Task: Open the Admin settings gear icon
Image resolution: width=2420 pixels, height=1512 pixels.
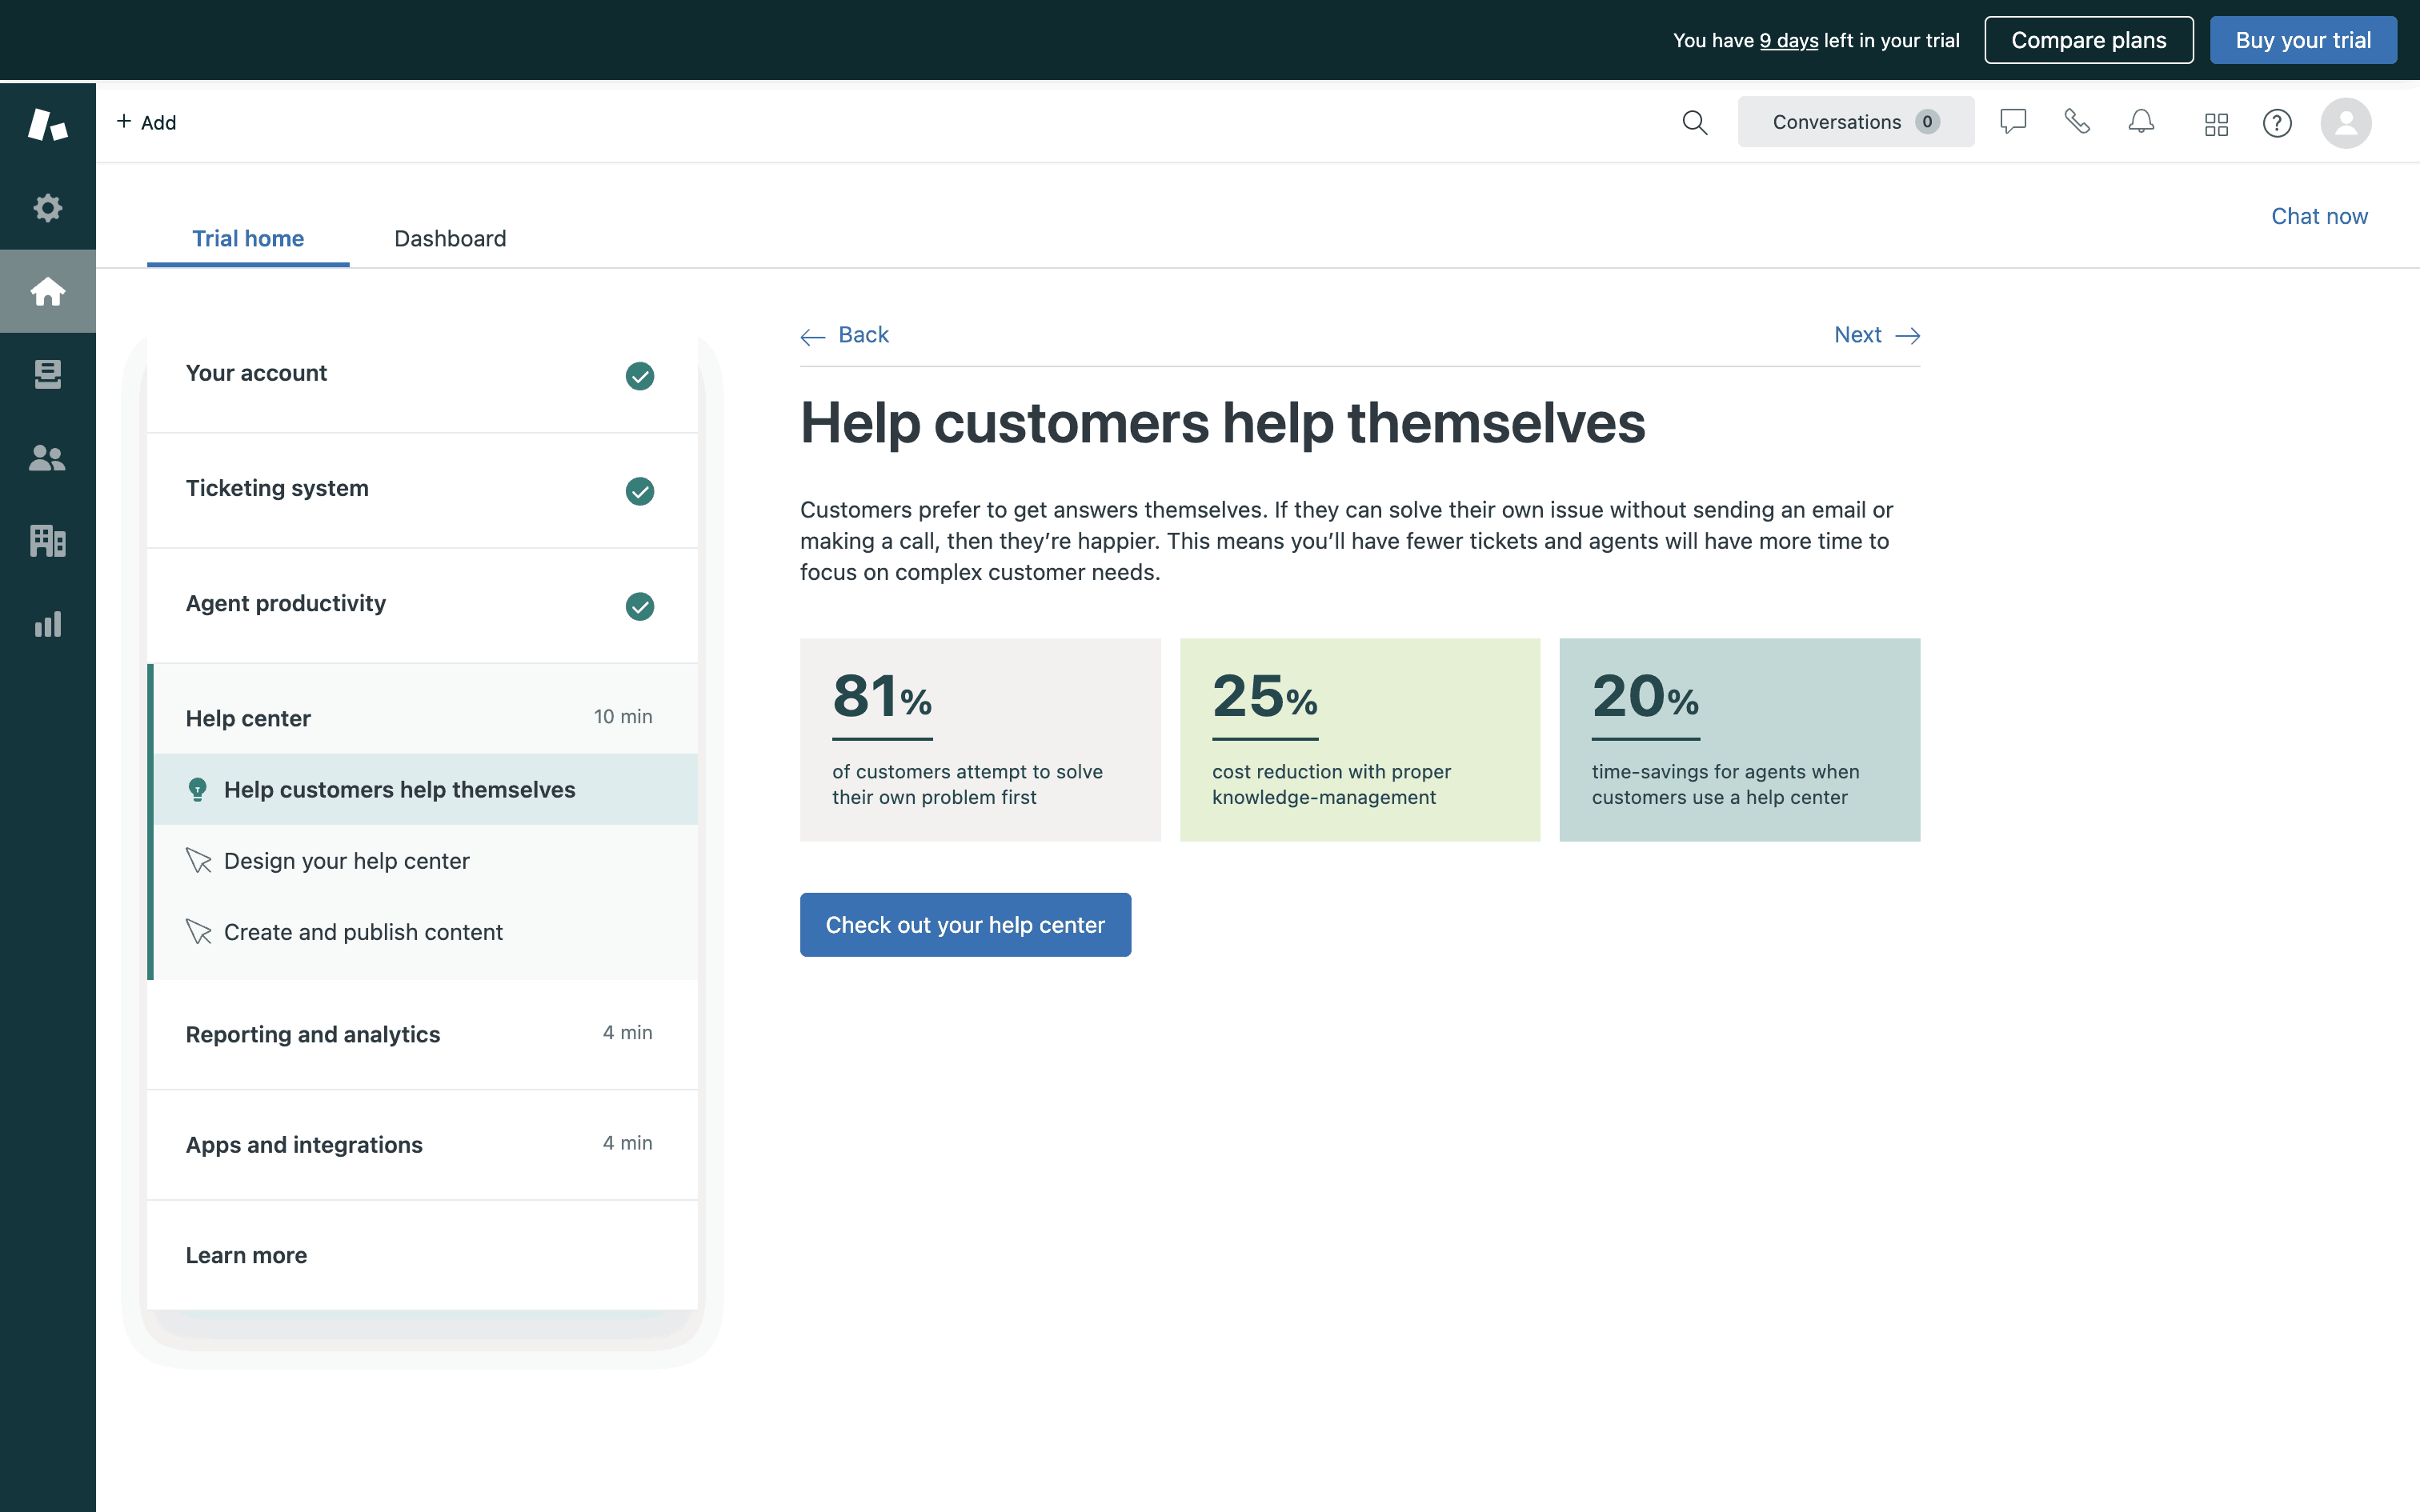Action: tap(47, 208)
